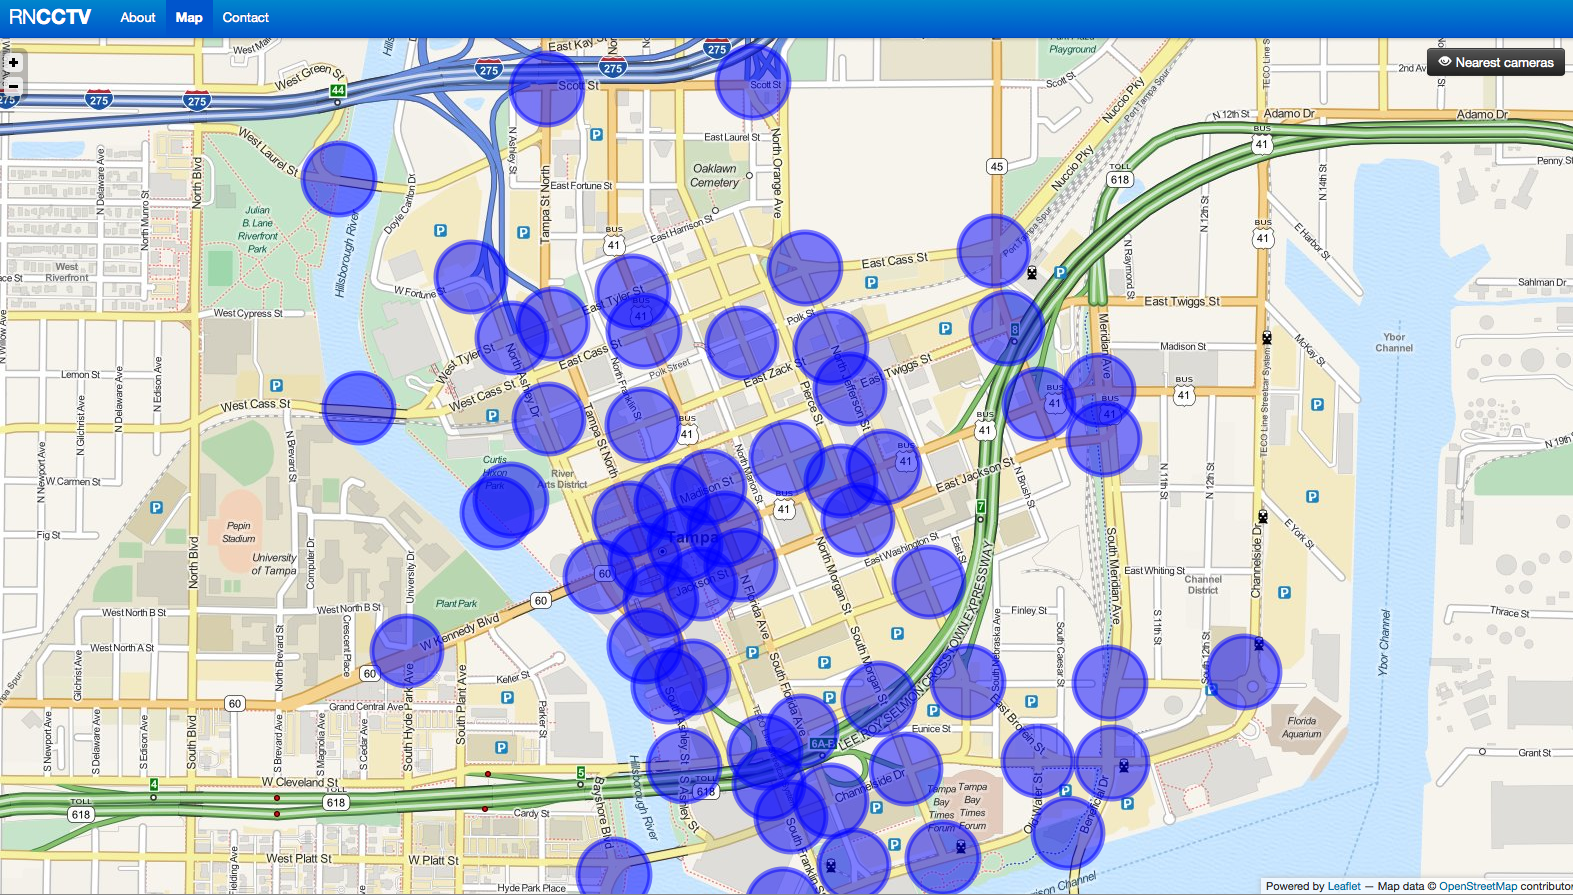Pick the camera circle on West Cass St
Viewport: 1573px width, 895px height.
point(359,408)
